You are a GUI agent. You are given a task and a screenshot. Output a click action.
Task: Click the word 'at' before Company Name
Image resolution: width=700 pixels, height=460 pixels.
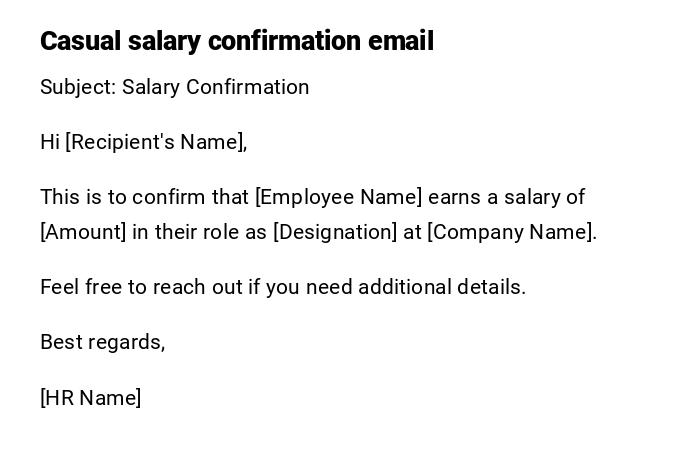(412, 232)
